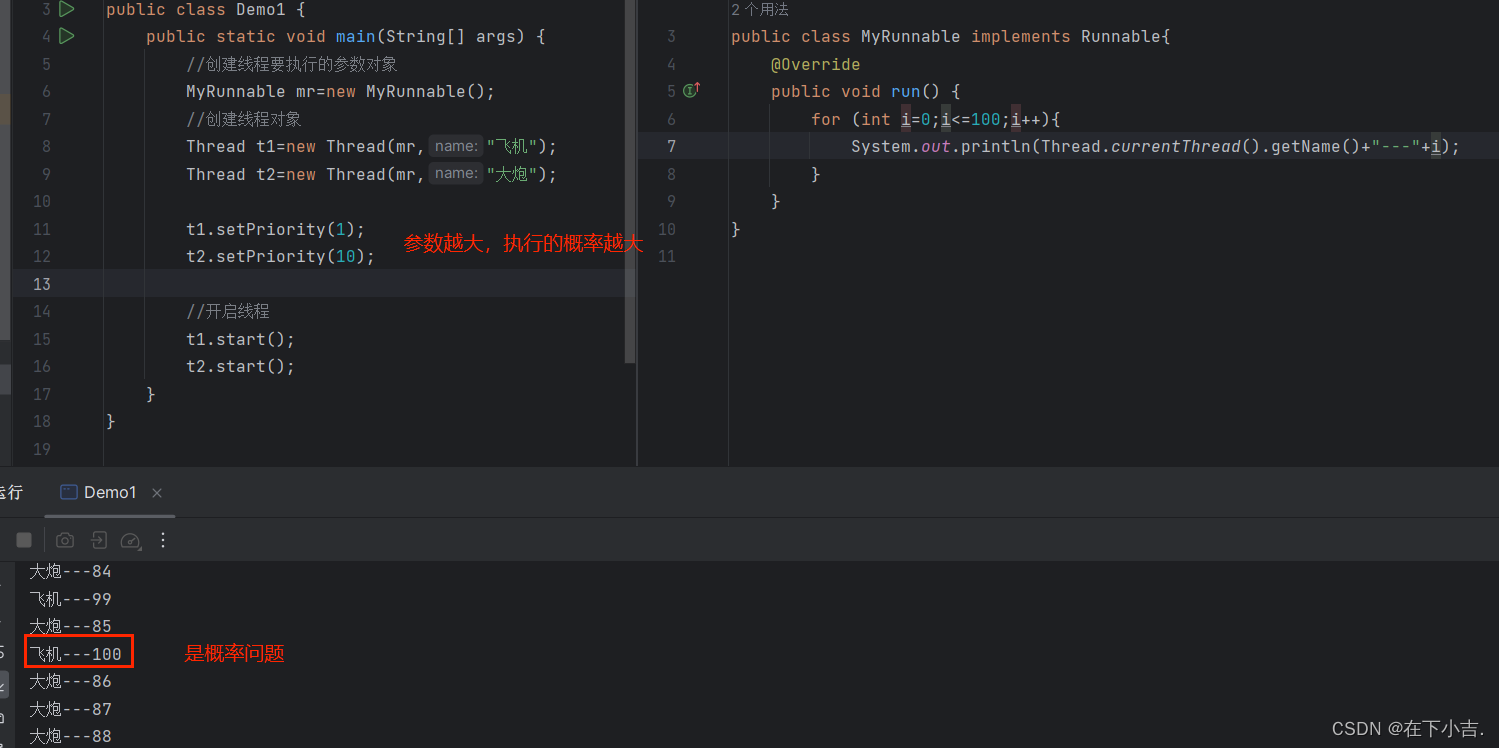Image resolution: width=1499 pixels, height=748 pixels.
Task: Click the @Override annotation
Action: (815, 64)
